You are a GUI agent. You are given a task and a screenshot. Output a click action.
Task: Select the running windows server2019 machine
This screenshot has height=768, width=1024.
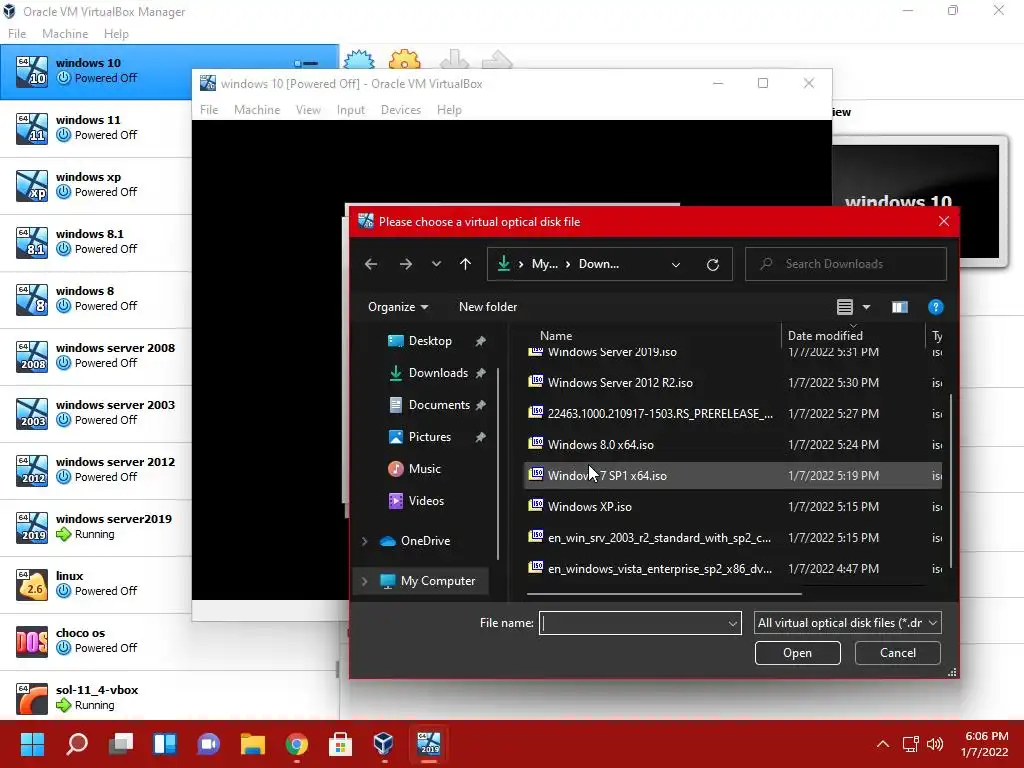[96, 527]
